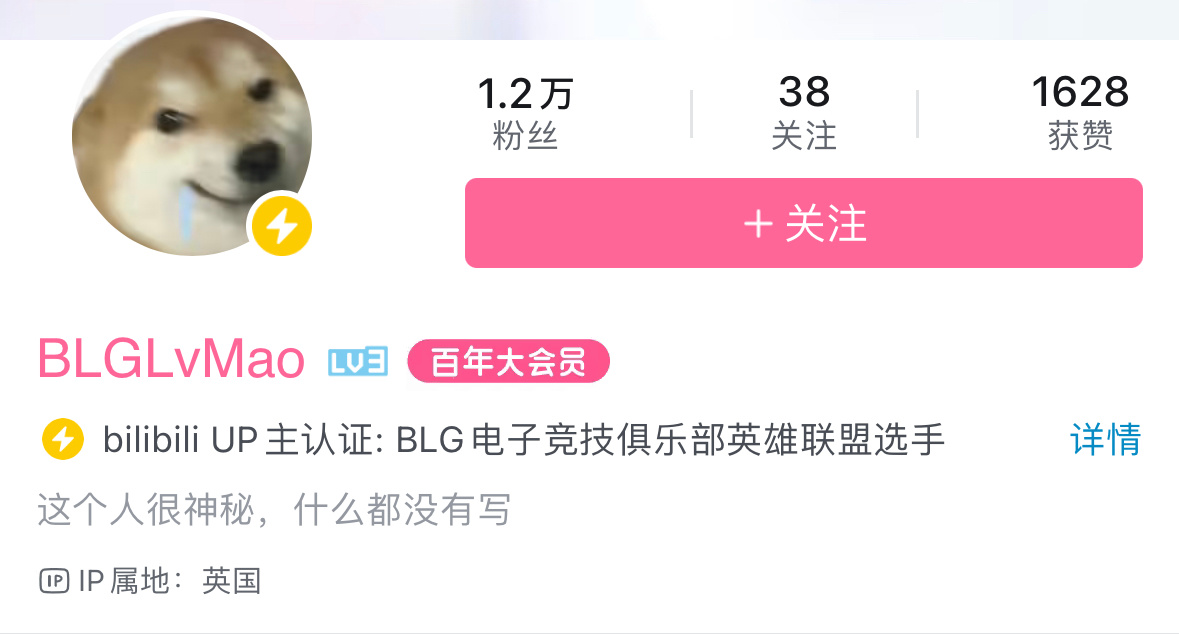1179x640 pixels.
Task: Click the 获赞 label under 1628
Action: [1080, 136]
